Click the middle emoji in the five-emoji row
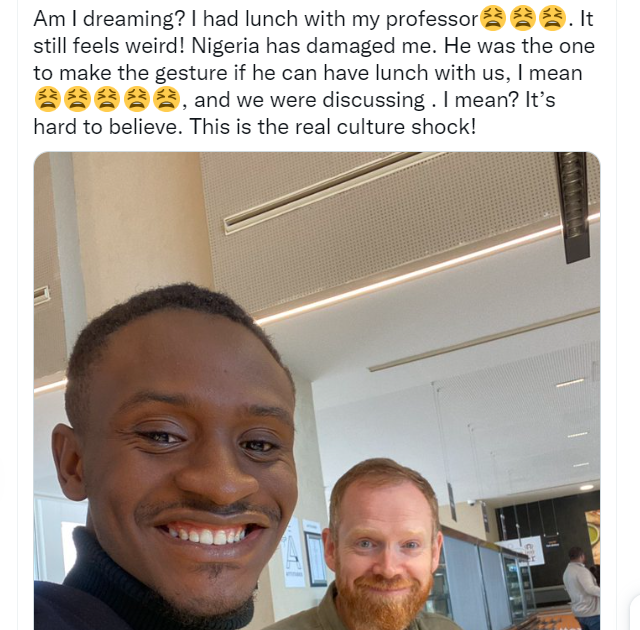Image resolution: width=640 pixels, height=630 pixels. (107, 100)
